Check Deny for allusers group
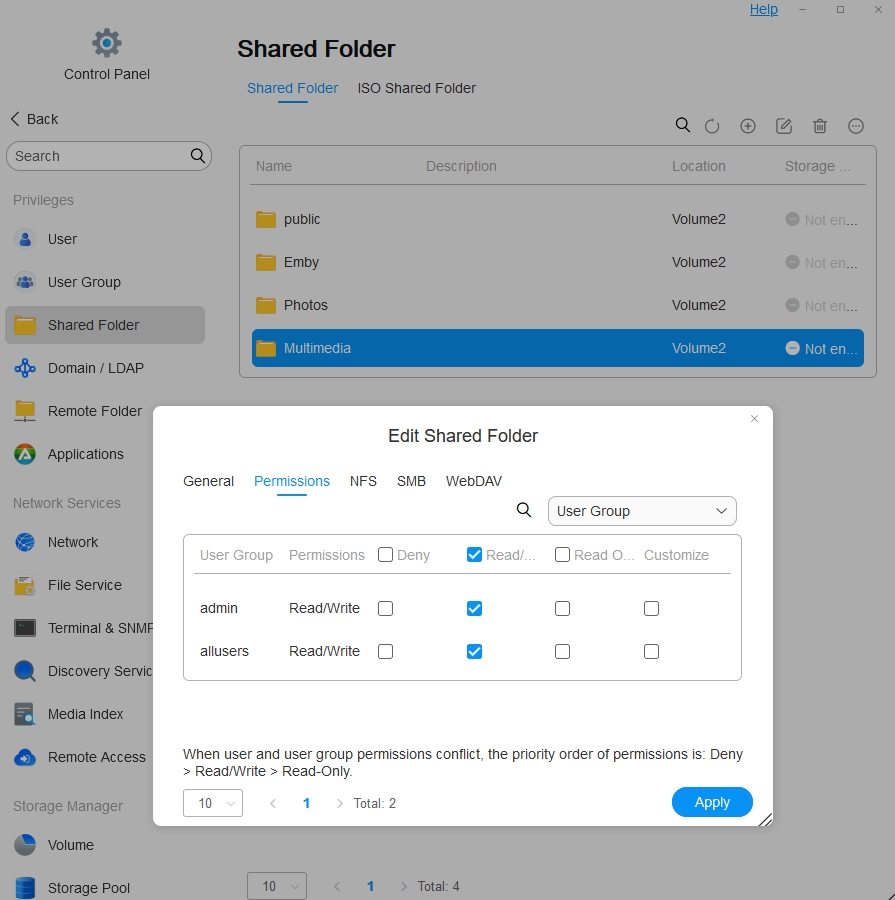This screenshot has width=895, height=900. [385, 651]
